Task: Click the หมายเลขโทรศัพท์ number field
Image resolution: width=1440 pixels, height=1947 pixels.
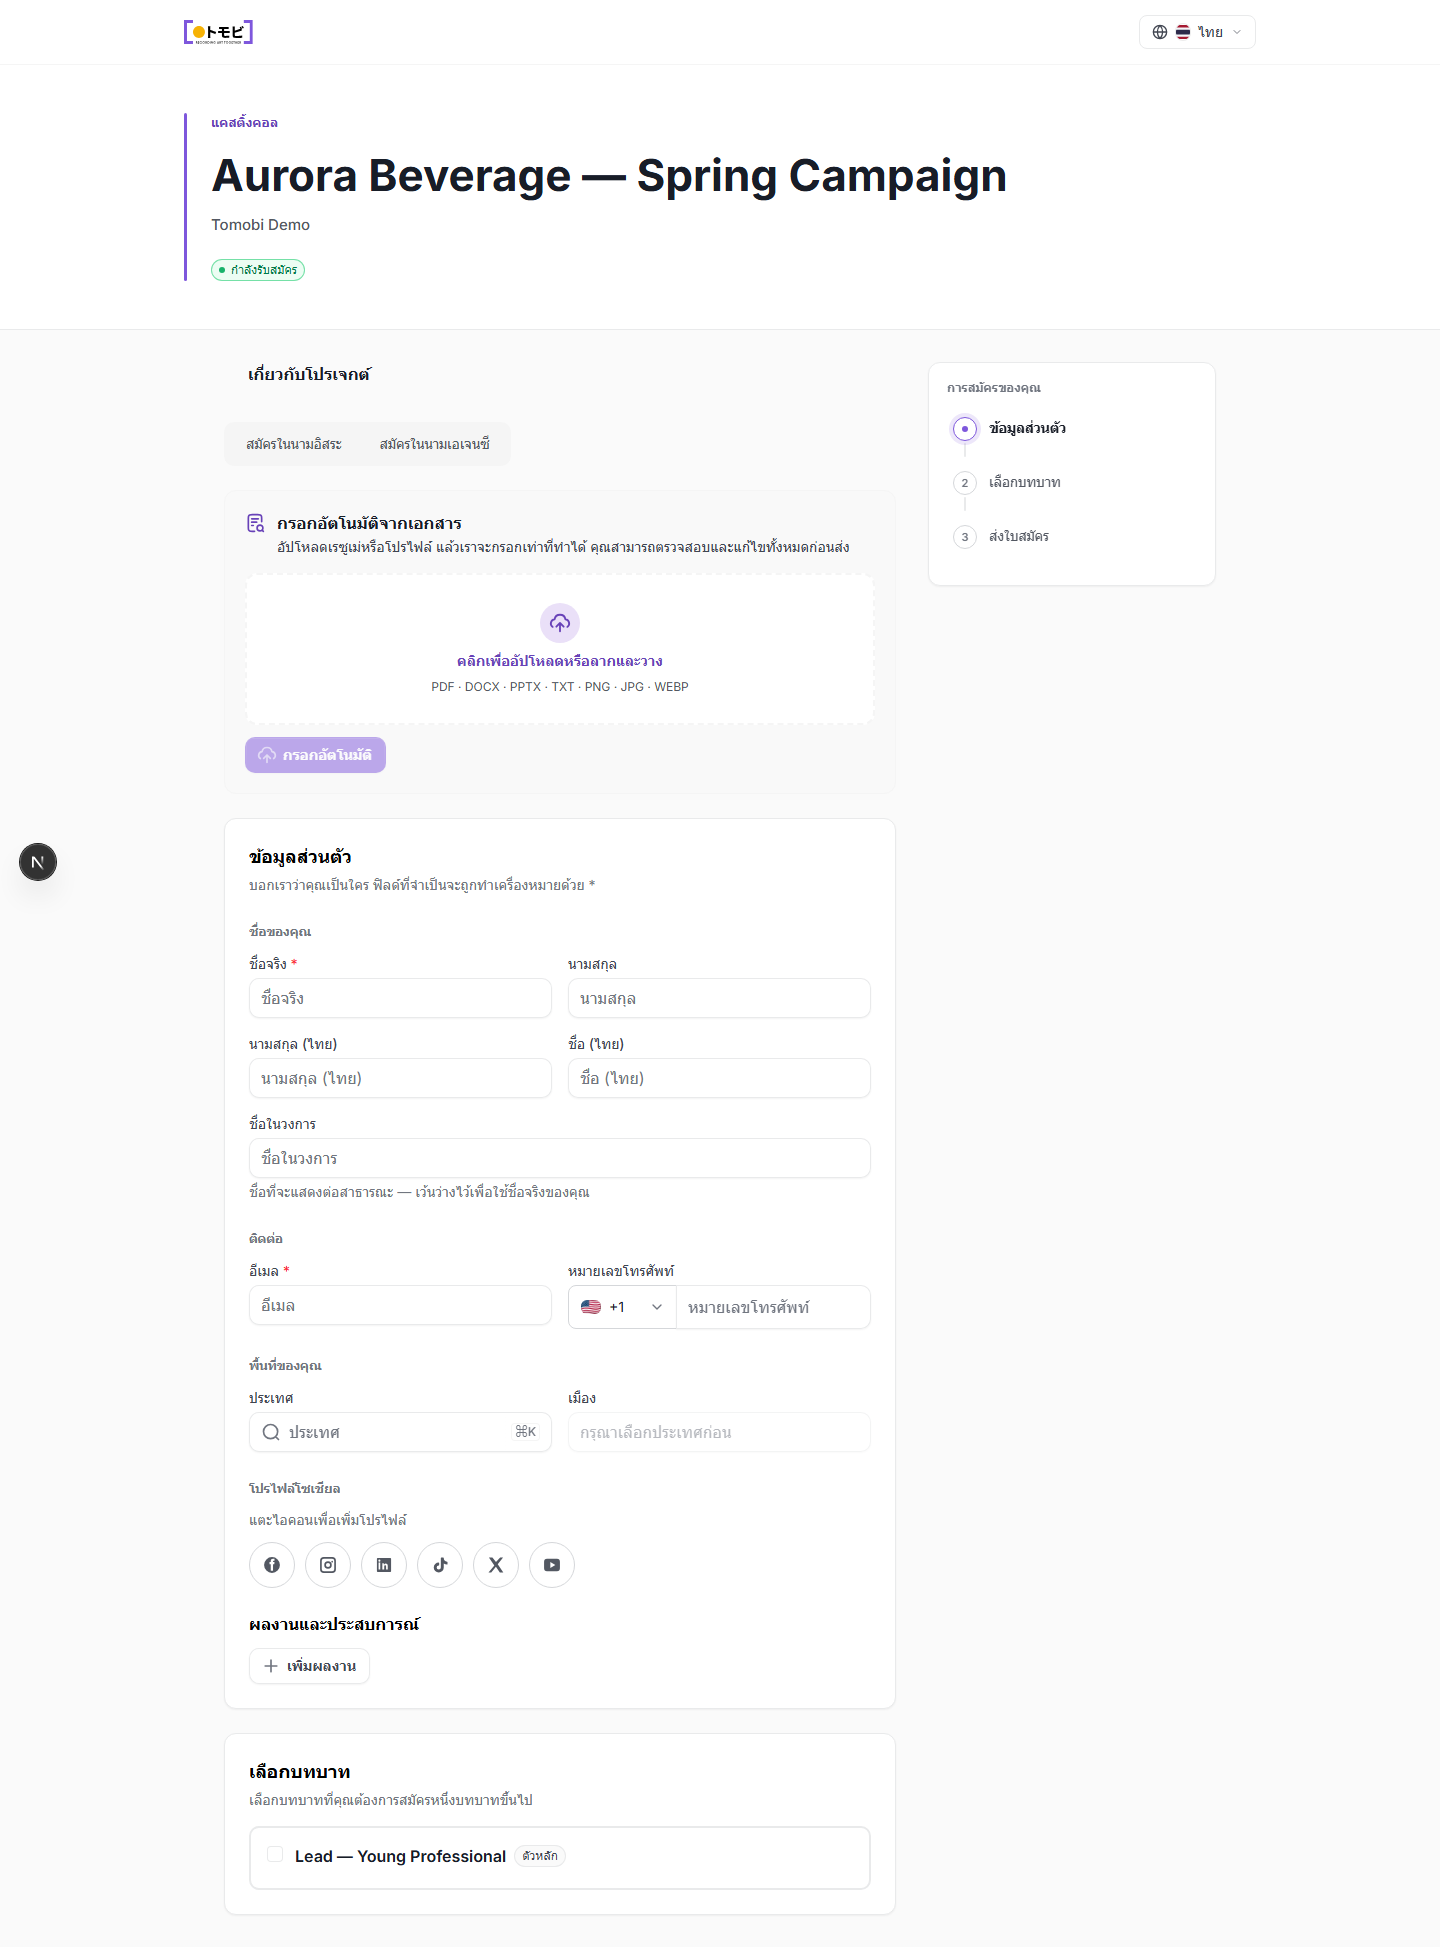Action: tap(773, 1307)
